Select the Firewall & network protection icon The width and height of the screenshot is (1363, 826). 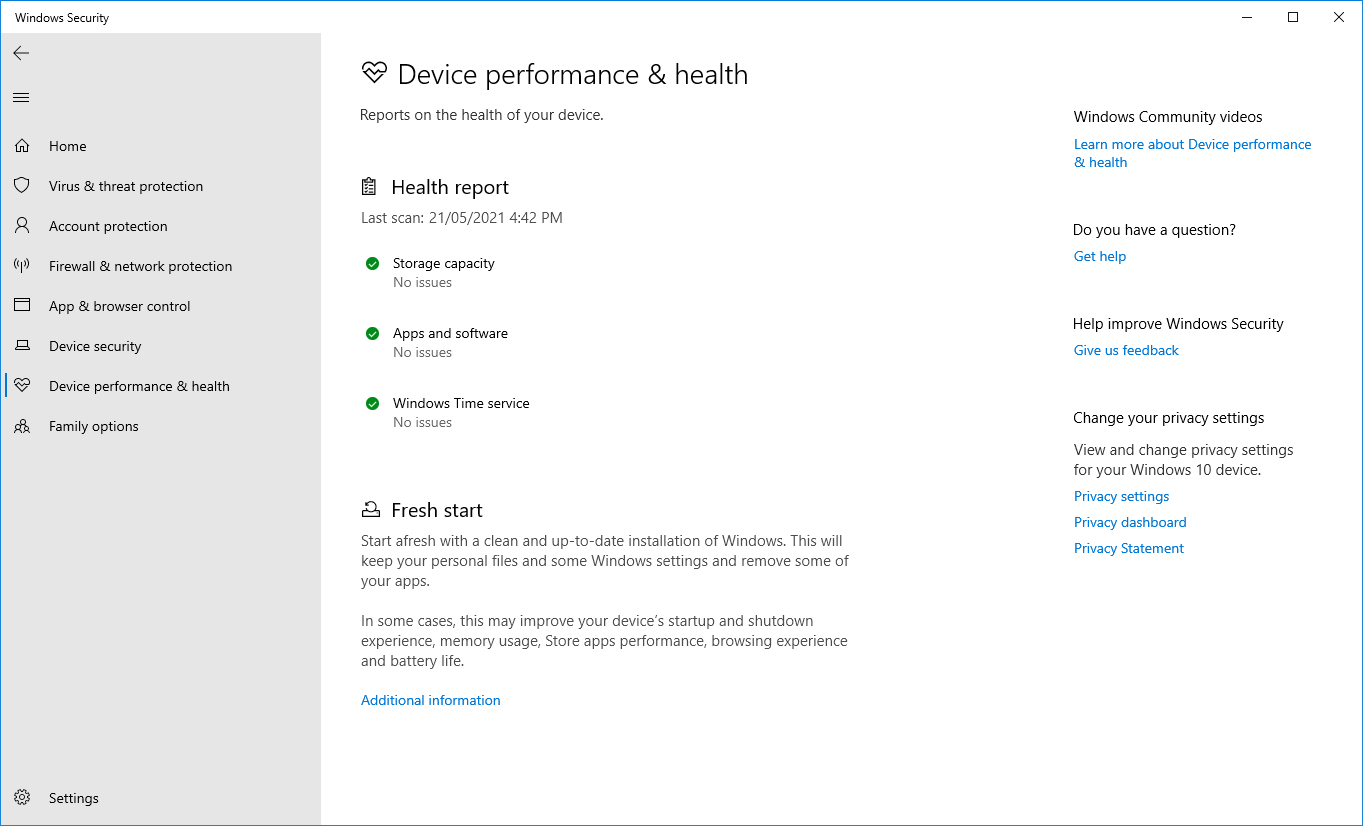pyautogui.click(x=22, y=265)
